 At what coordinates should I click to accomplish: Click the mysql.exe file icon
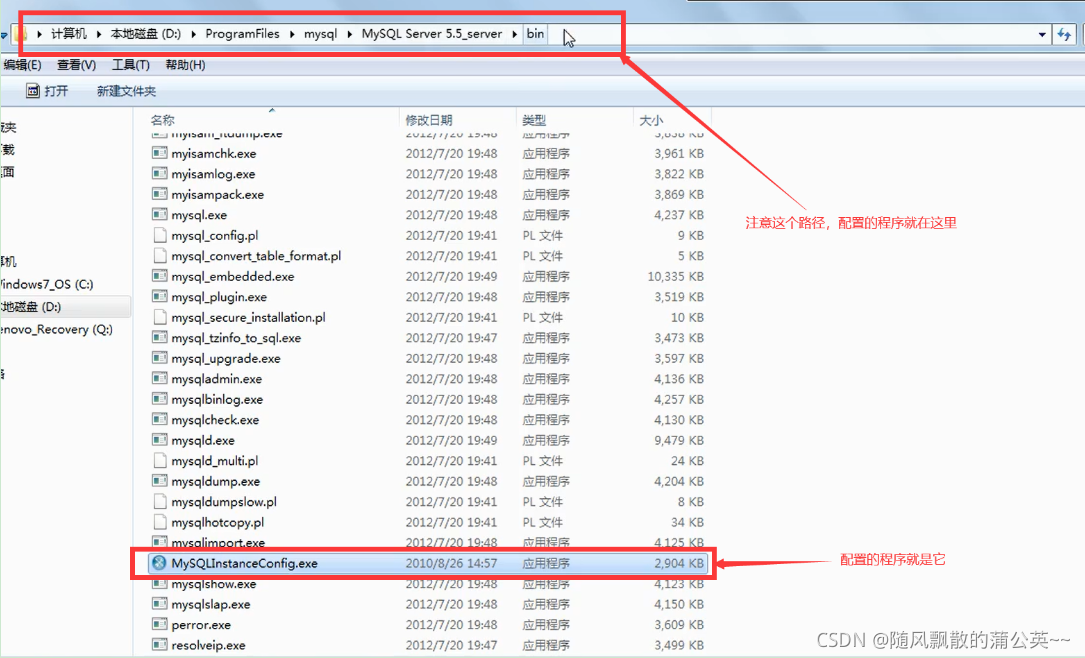[x=160, y=214]
